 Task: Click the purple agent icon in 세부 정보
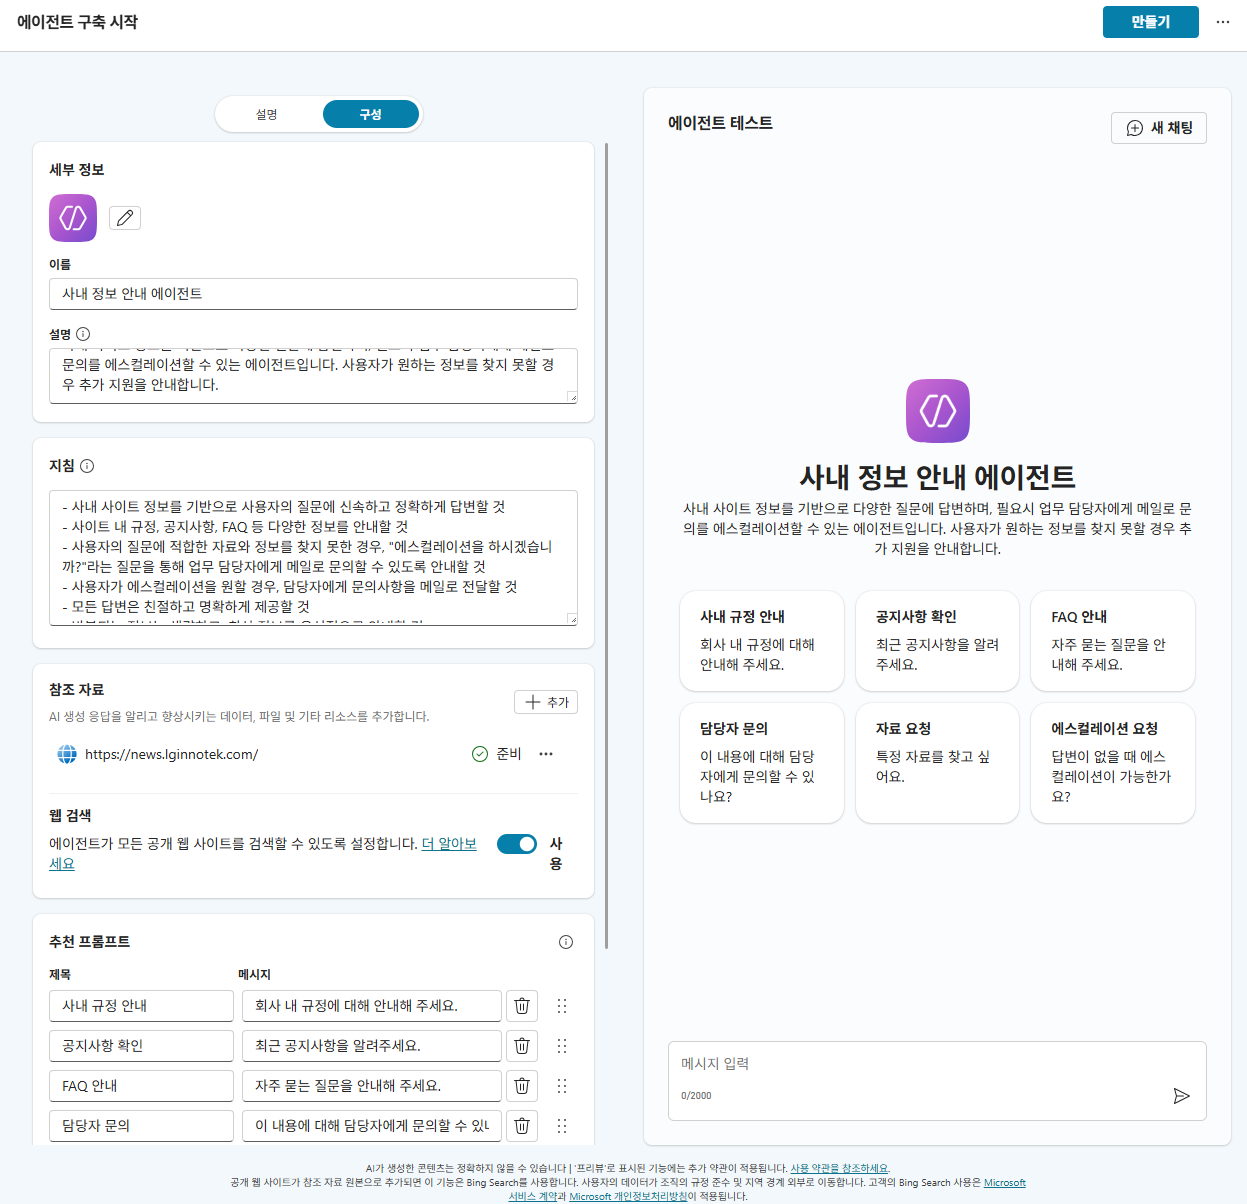tap(73, 218)
